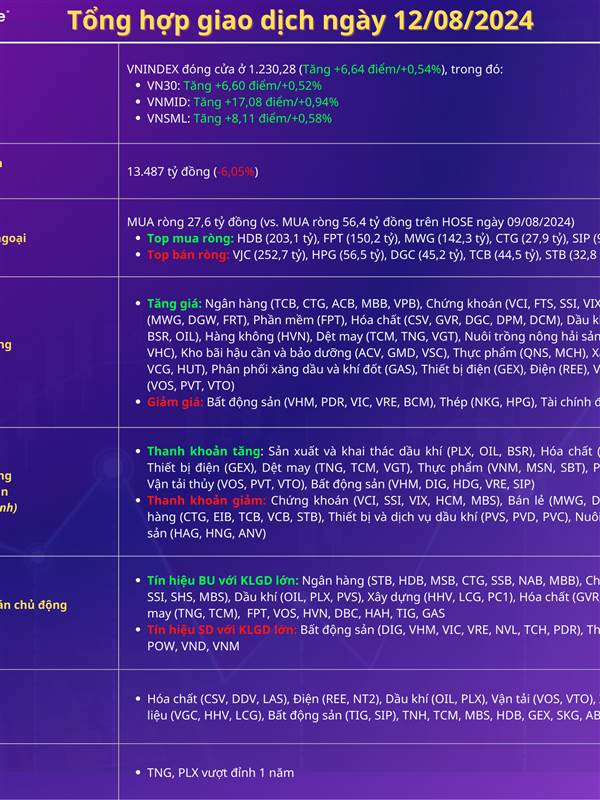Click "Thiết bị và dịch vụ dầu khí (PVS, PVD, PVC)"

(449, 516)
